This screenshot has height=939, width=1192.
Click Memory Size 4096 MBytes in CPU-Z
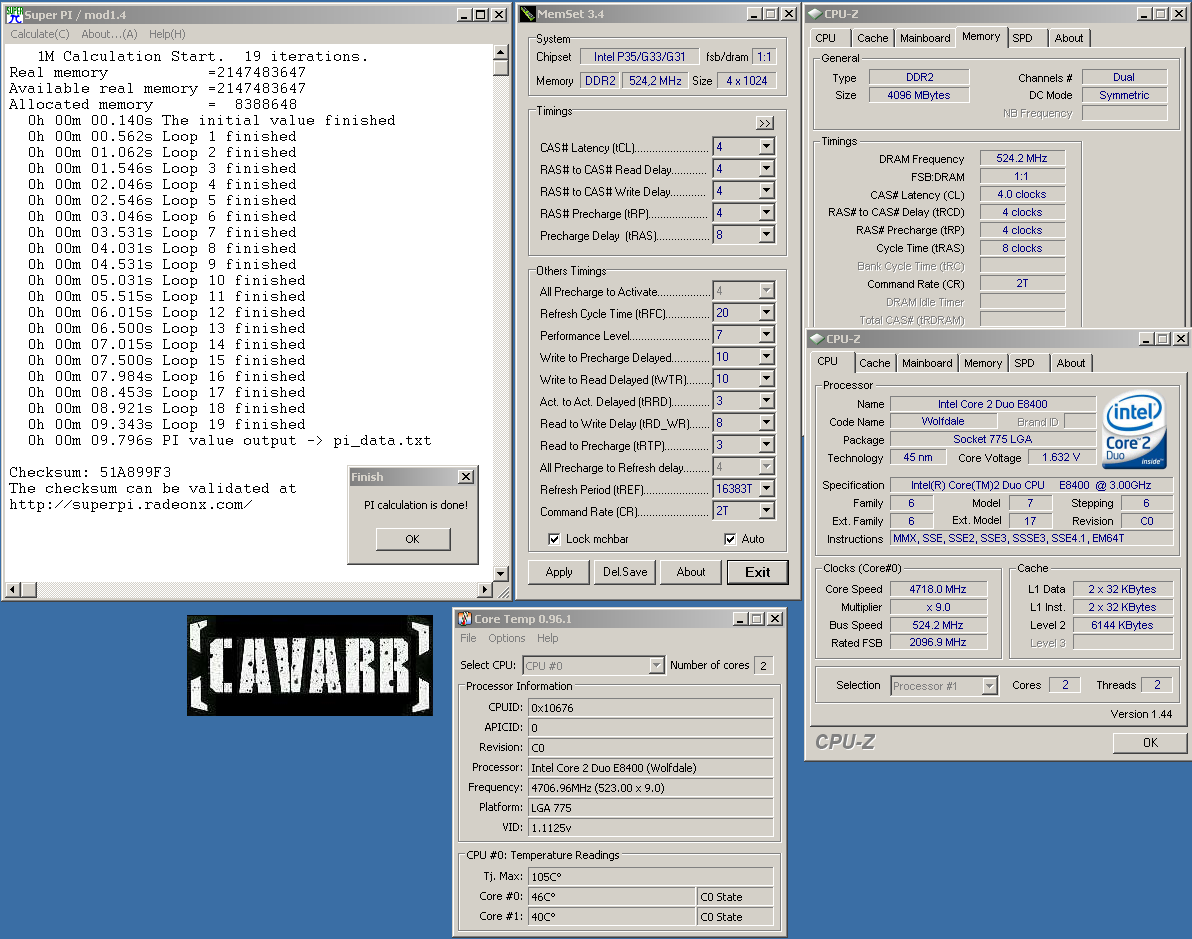(918, 95)
